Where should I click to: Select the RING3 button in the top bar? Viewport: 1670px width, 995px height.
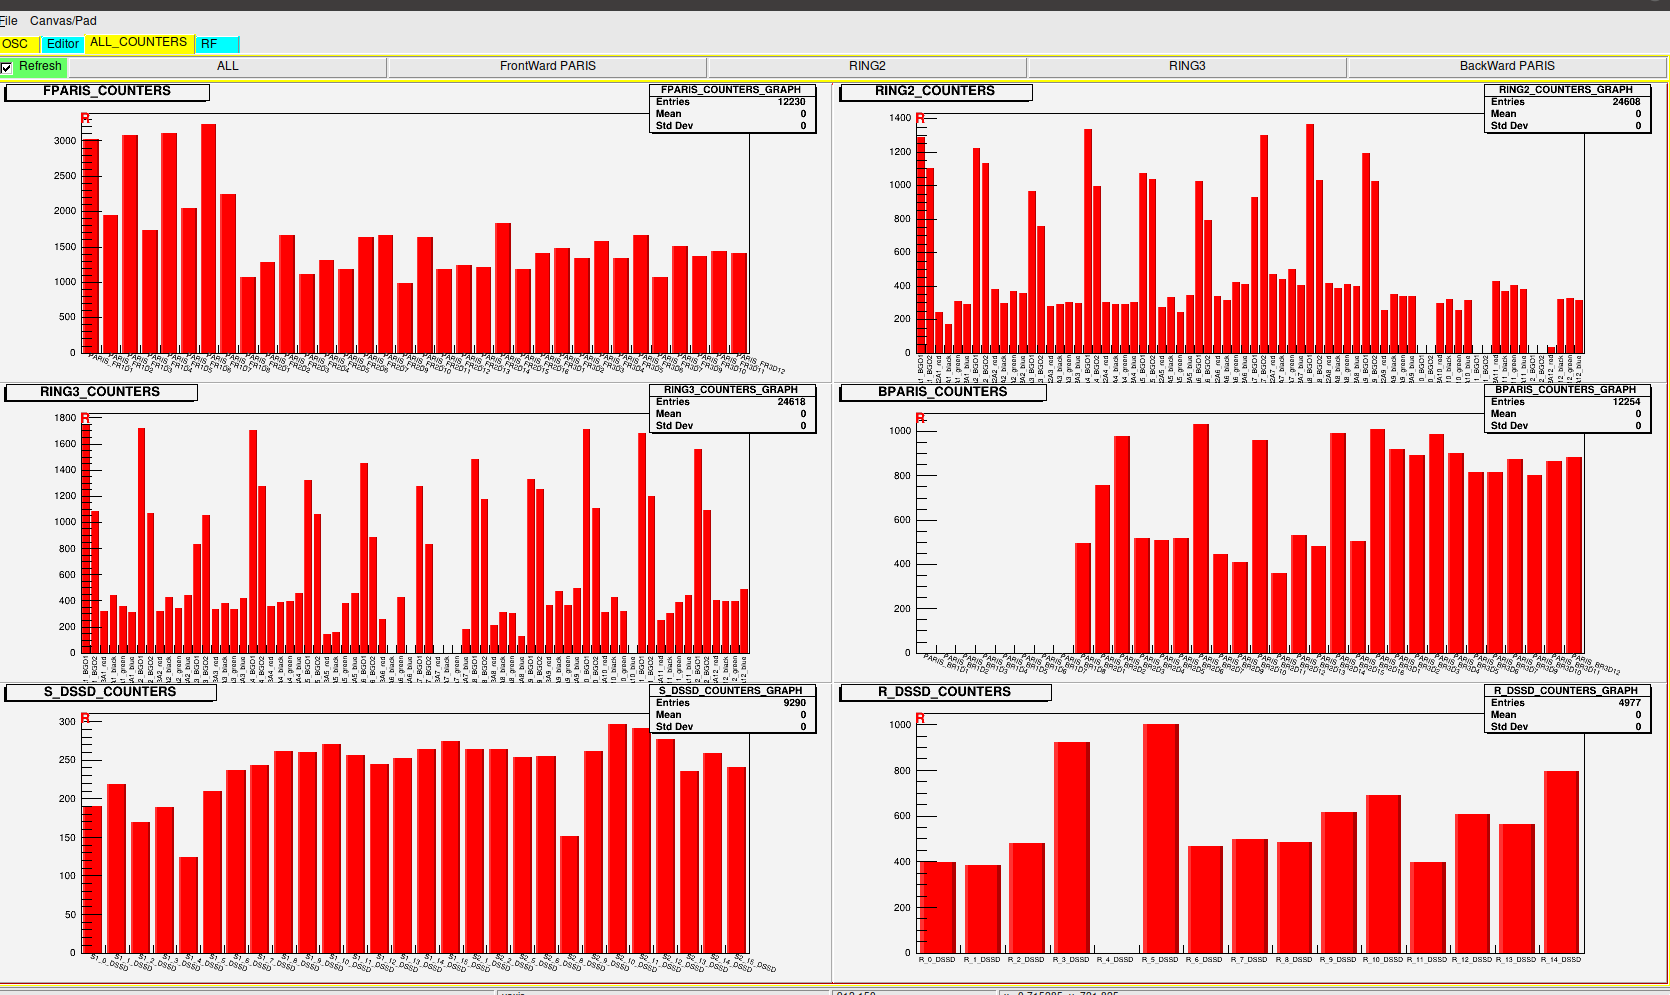[x=1187, y=66]
